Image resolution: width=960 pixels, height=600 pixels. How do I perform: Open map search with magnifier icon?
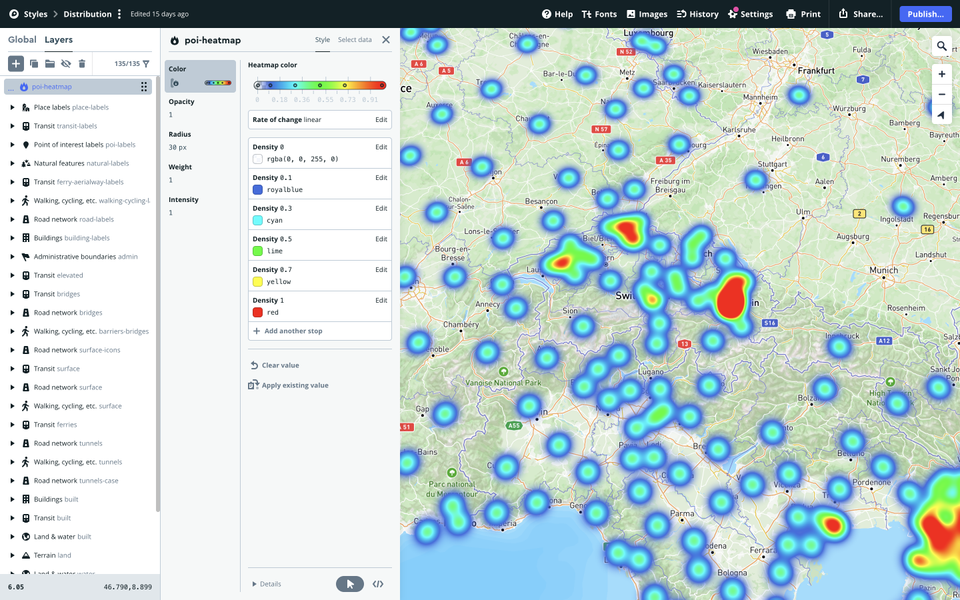942,46
